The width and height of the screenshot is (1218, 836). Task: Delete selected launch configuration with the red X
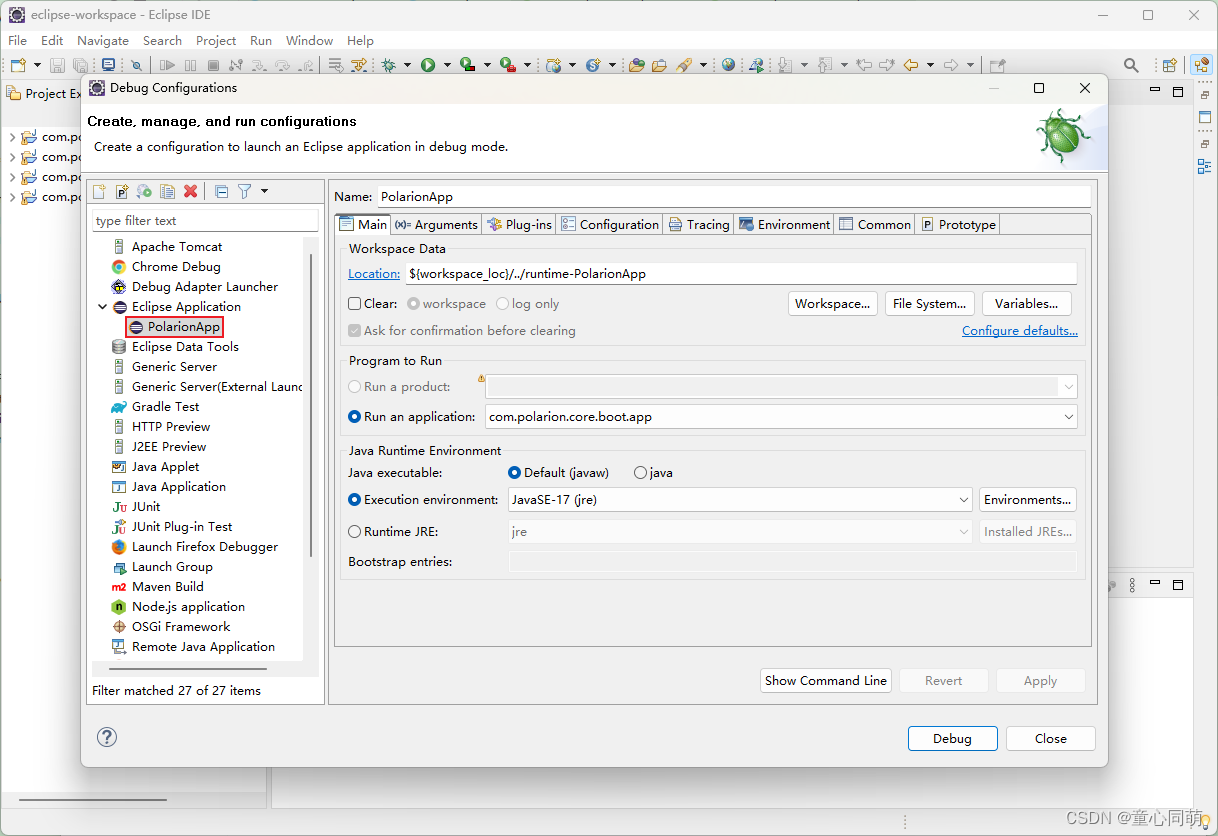click(191, 191)
